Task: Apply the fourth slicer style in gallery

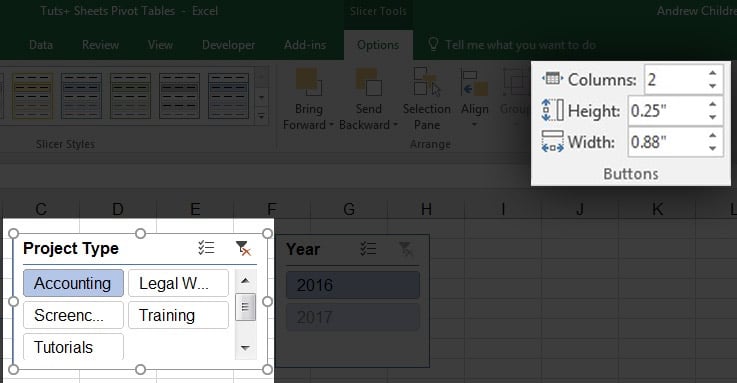Action: 179,96
